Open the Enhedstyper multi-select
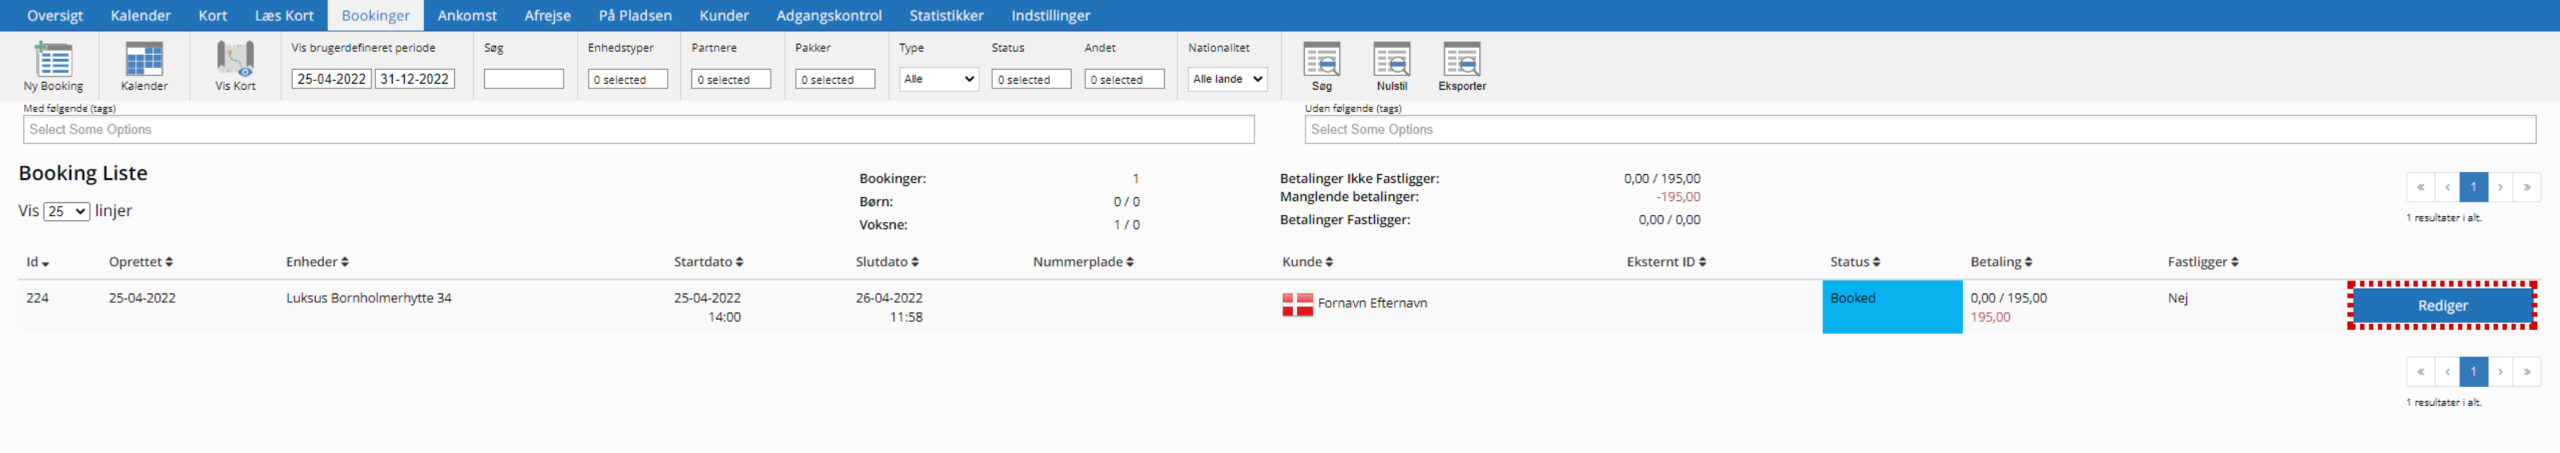The image size is (2560, 453). [627, 79]
